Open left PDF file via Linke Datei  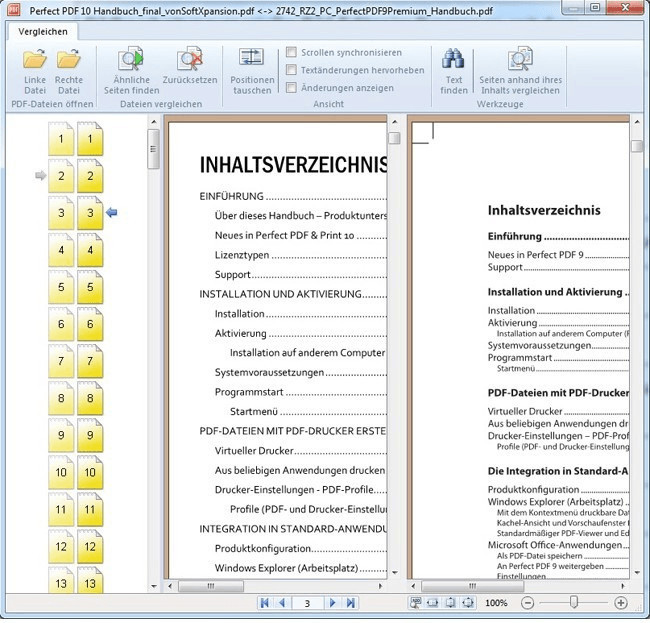click(x=35, y=70)
